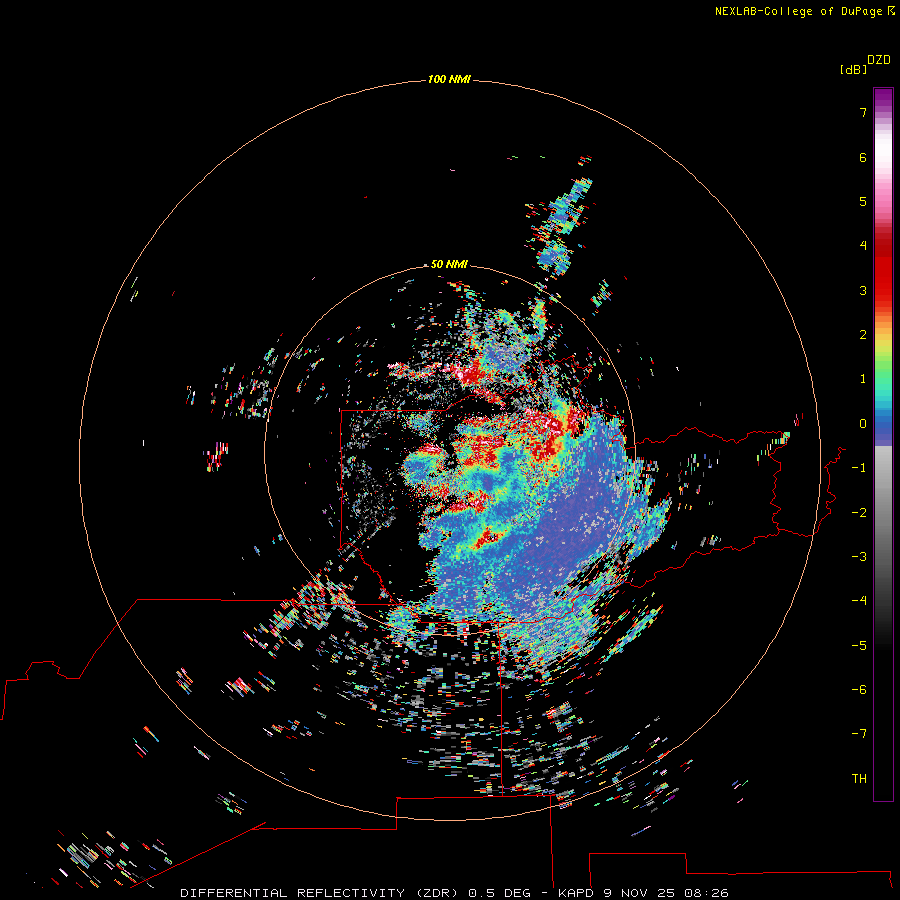Click the -3 value on color scale
The image size is (900, 900).
859,557
